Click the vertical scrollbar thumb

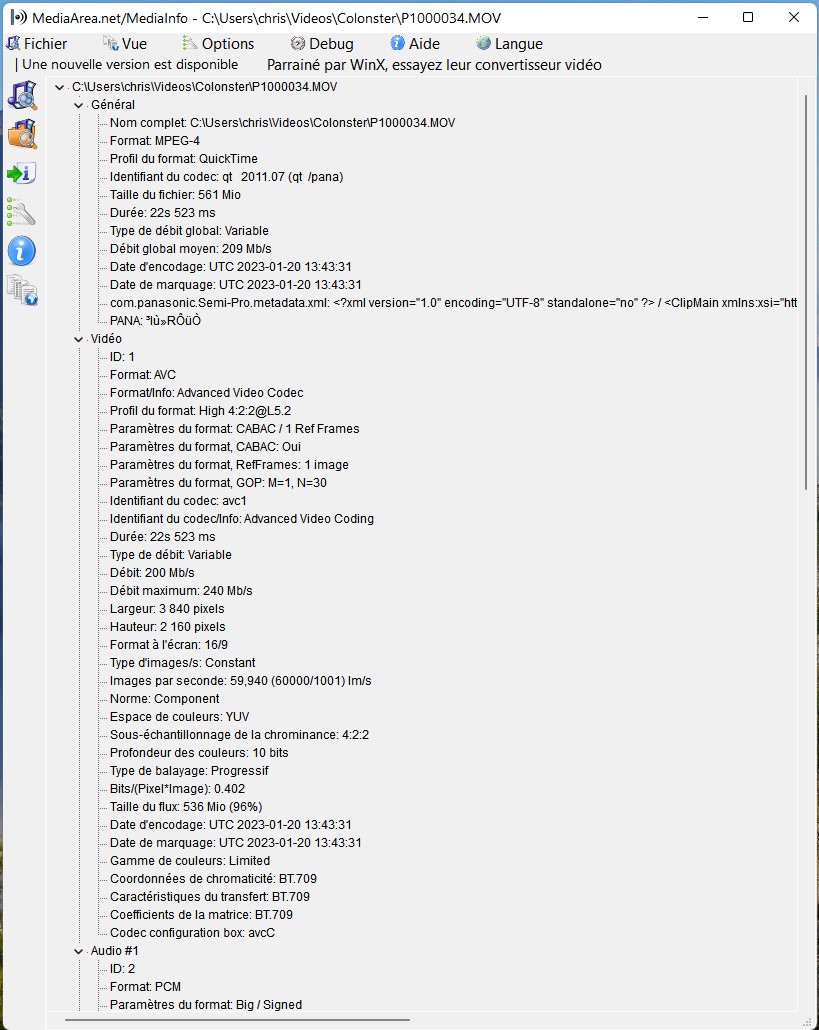pos(806,292)
